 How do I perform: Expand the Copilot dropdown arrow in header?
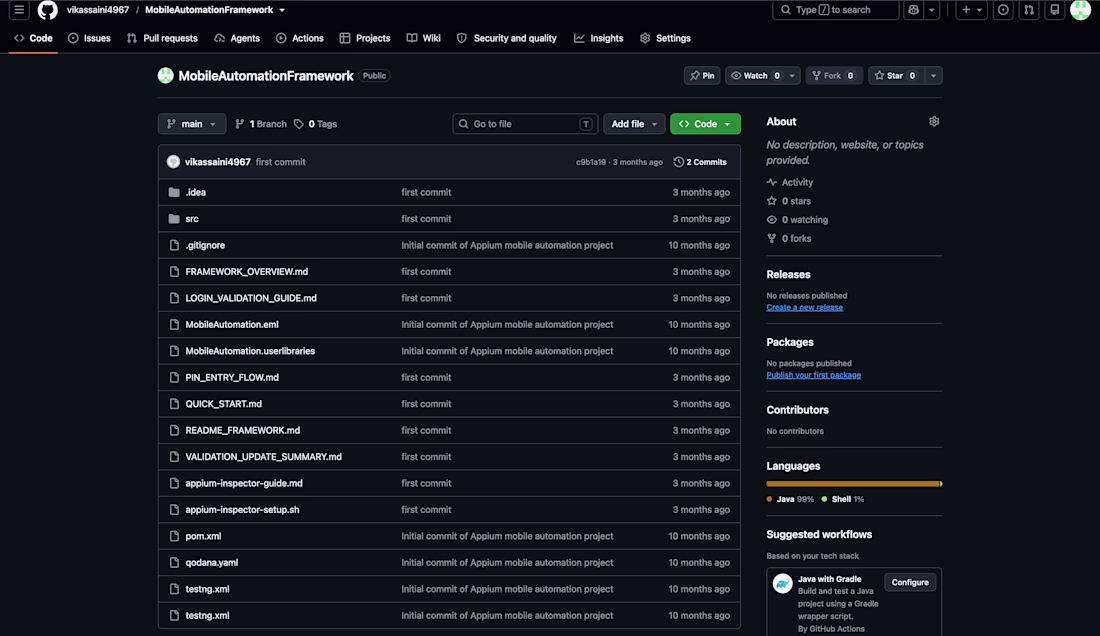932,10
